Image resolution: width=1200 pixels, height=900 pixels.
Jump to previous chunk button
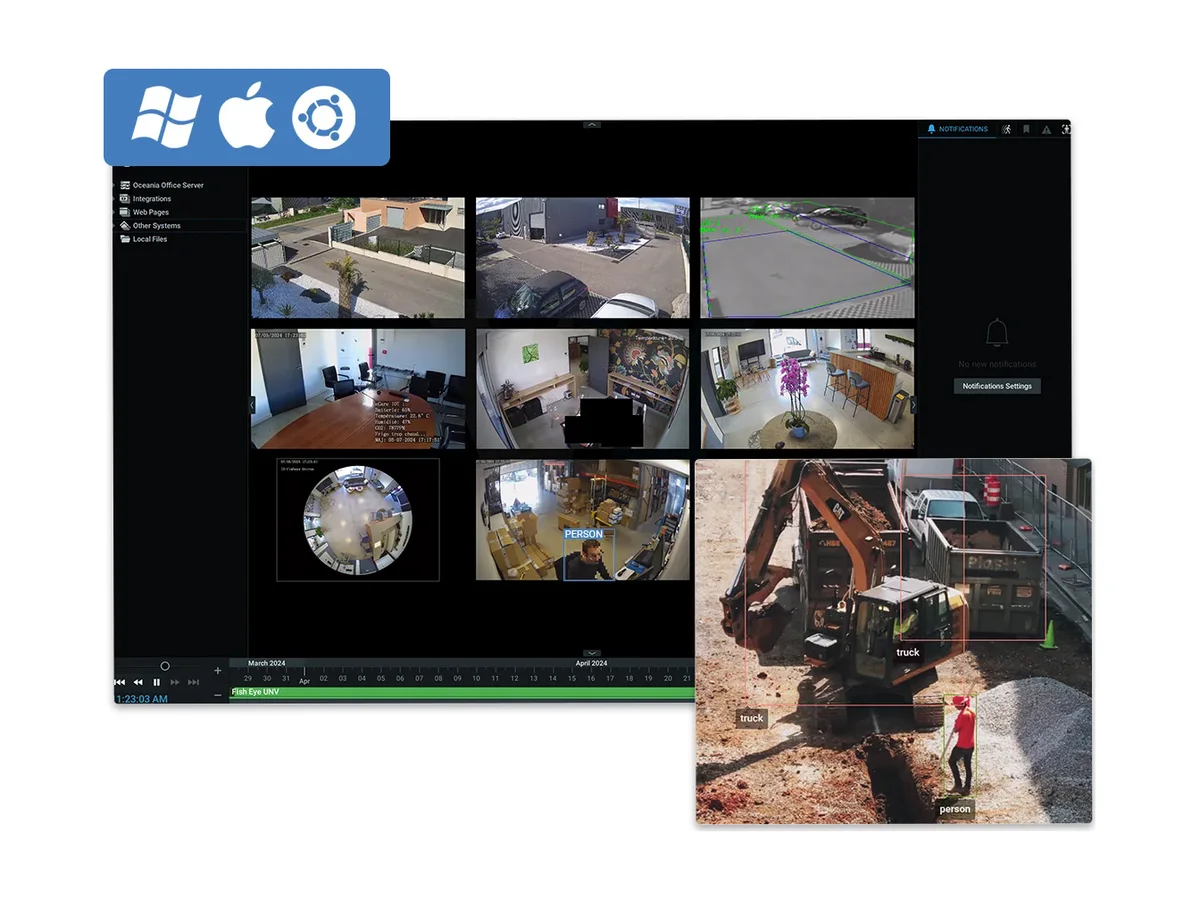coord(120,682)
